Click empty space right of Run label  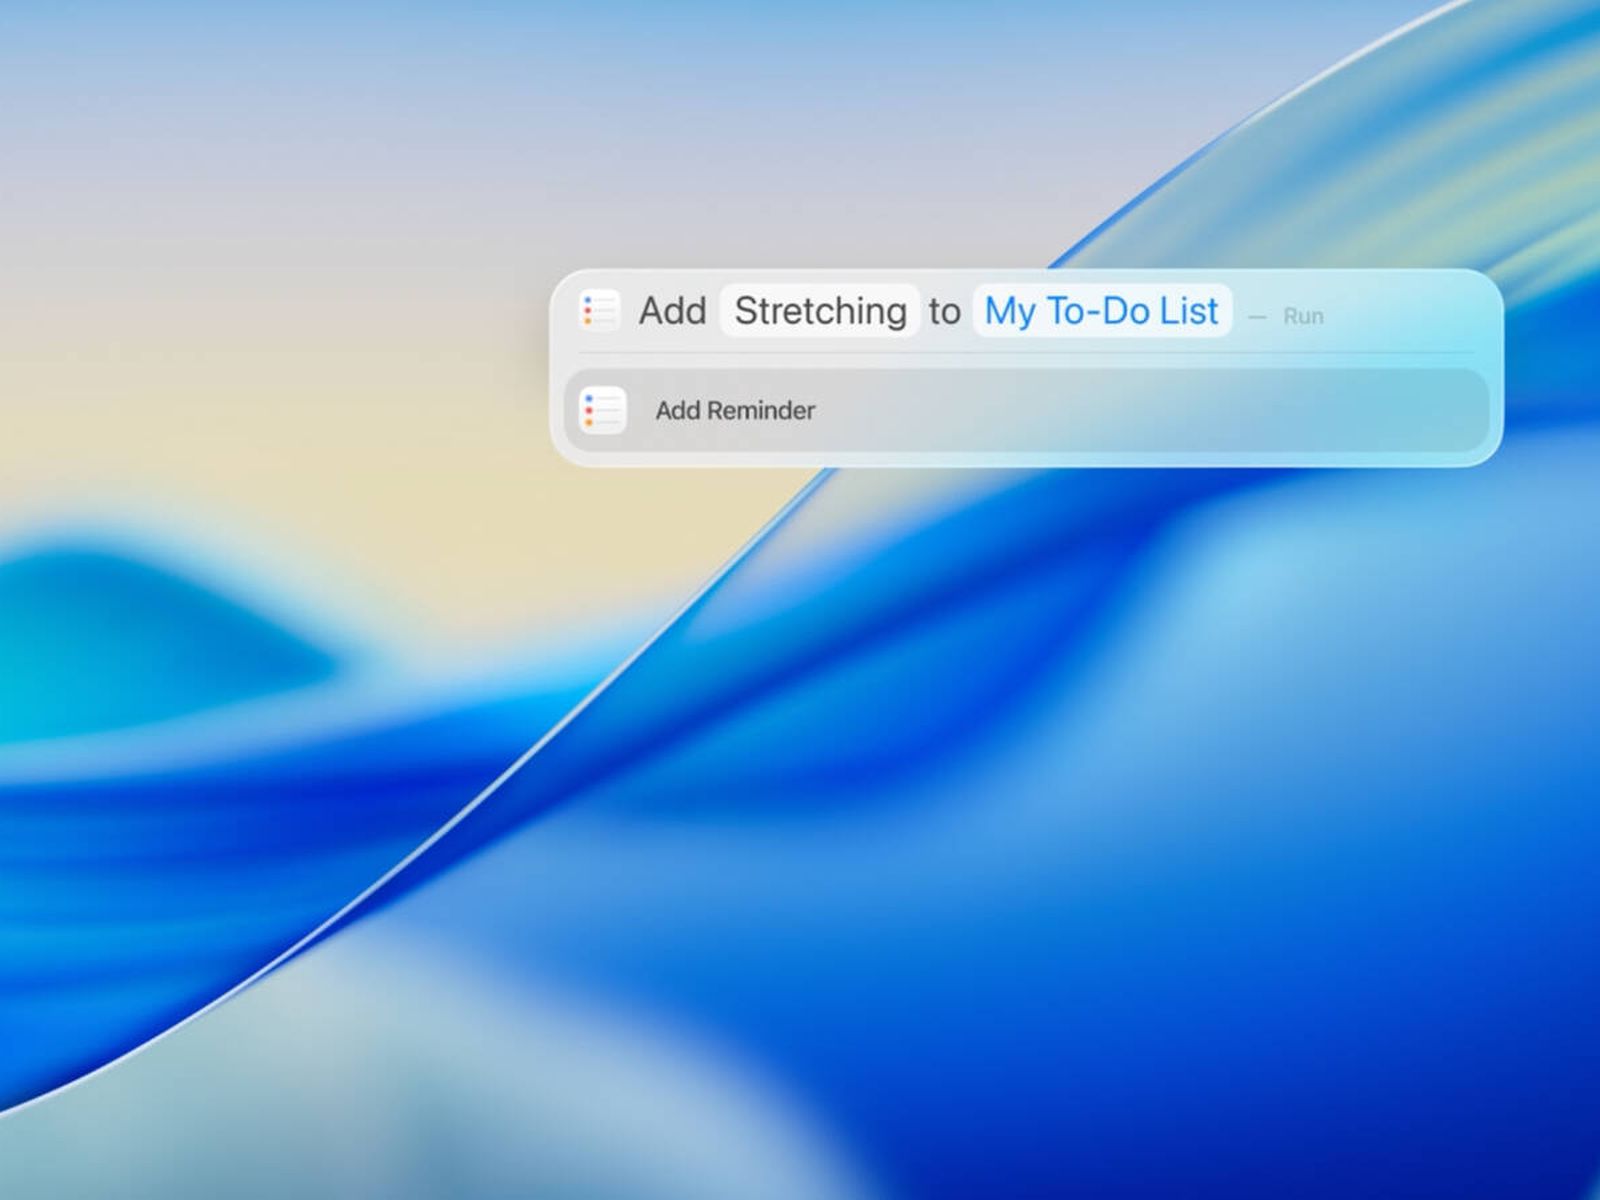pos(1410,315)
